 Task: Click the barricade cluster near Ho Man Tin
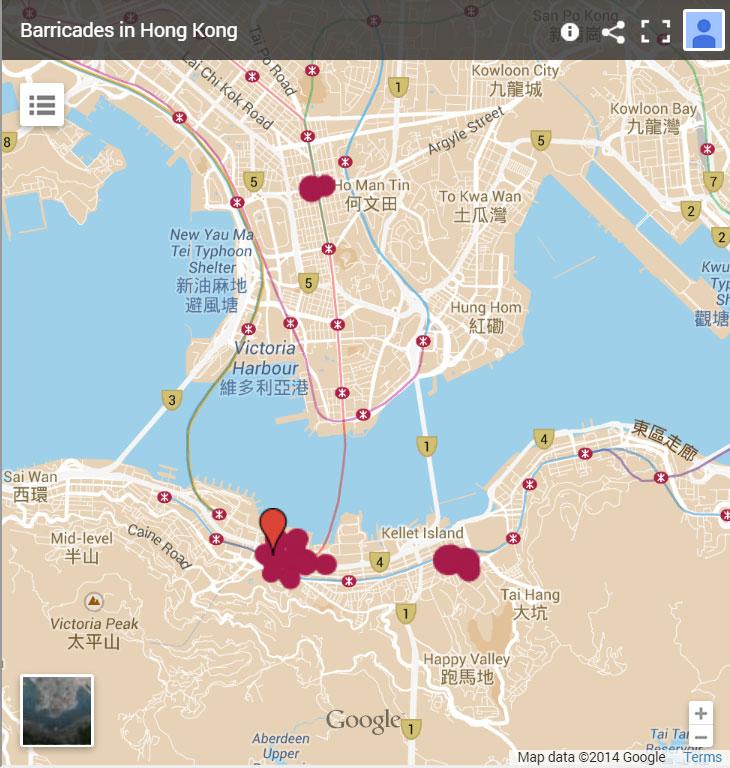pos(316,188)
